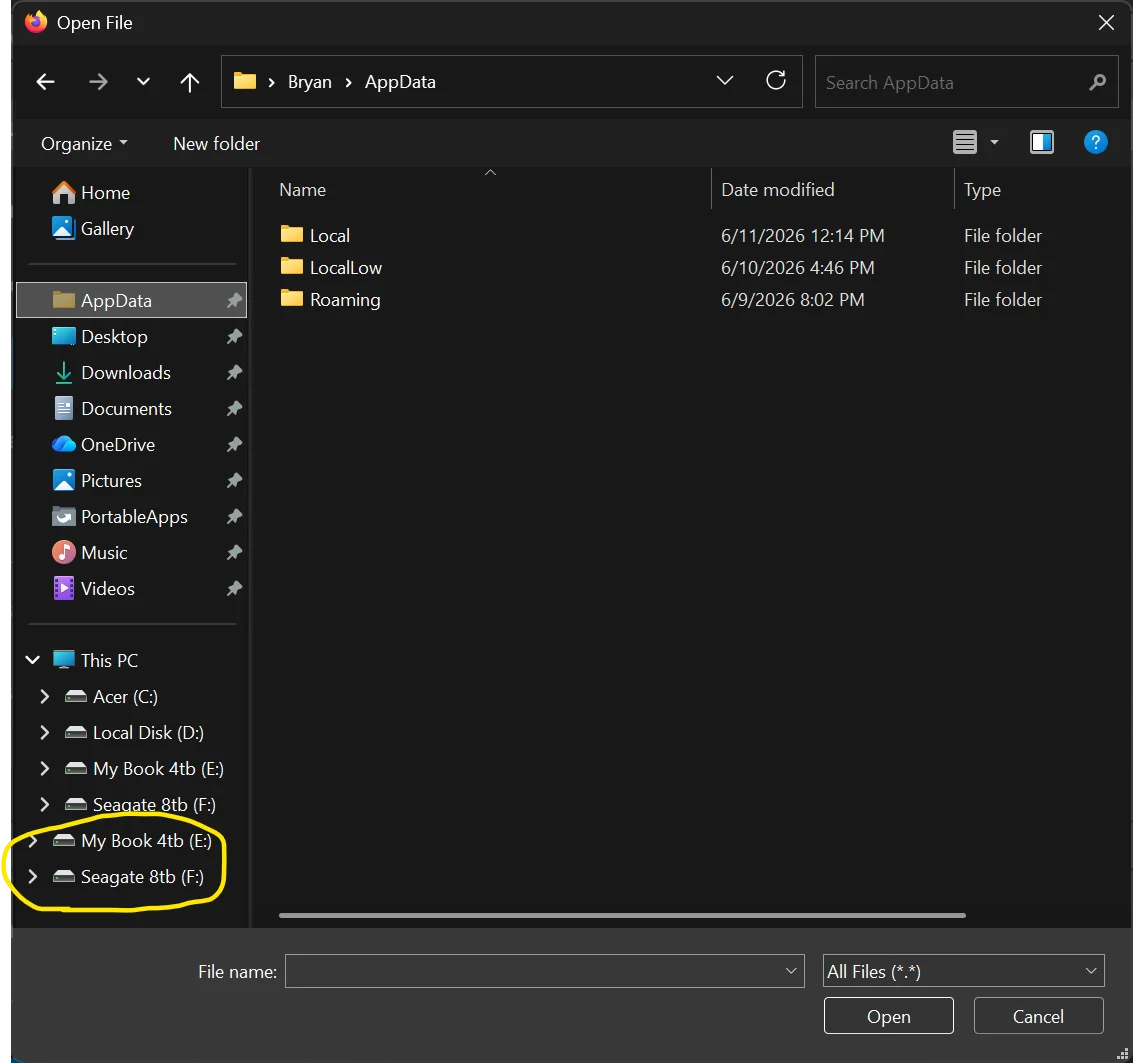
Task: Open Music from the sidebar
Action: (90, 554)
